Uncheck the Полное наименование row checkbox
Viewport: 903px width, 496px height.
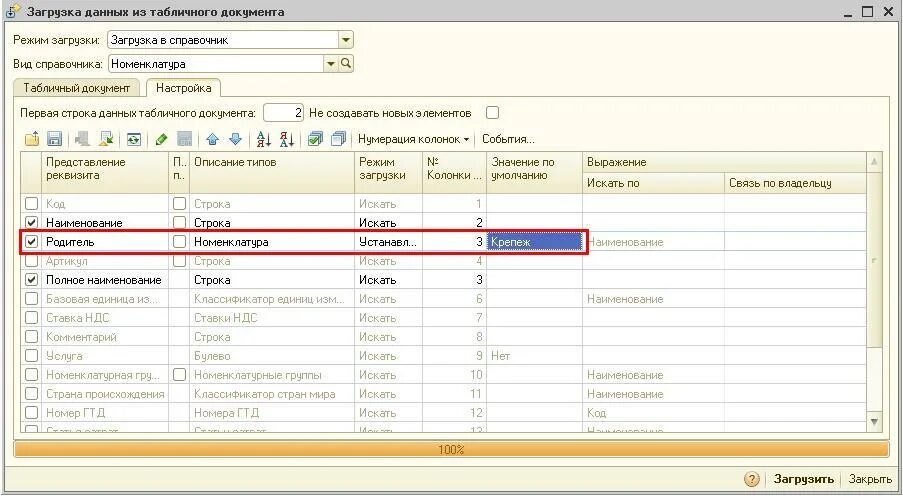pyautogui.click(x=32, y=279)
